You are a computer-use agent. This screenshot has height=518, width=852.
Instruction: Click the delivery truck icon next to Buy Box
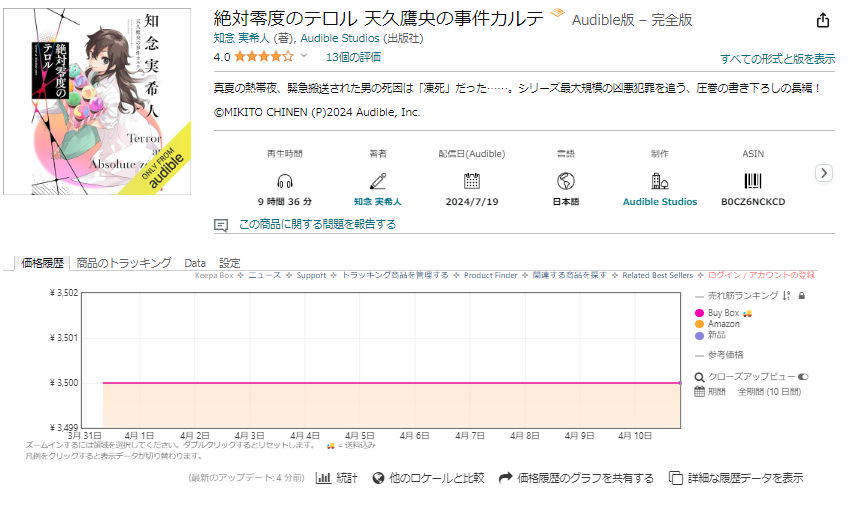click(748, 314)
